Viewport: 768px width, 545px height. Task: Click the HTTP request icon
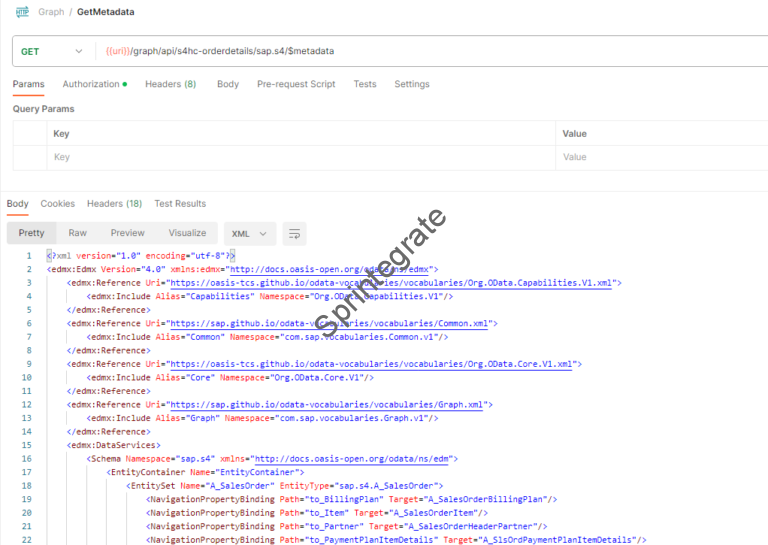(x=22, y=11)
